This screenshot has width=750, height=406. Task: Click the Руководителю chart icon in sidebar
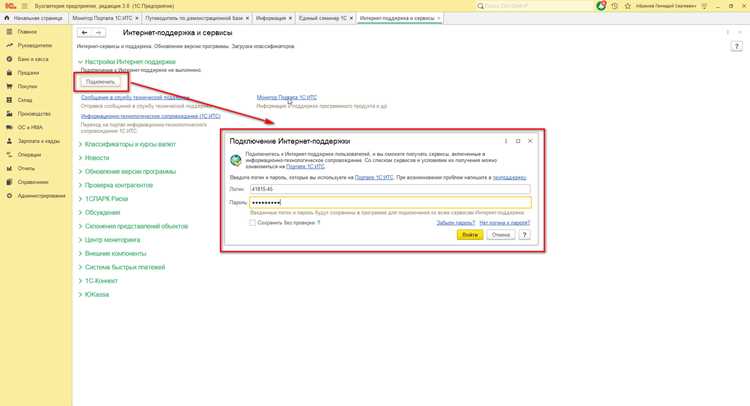pos(9,45)
